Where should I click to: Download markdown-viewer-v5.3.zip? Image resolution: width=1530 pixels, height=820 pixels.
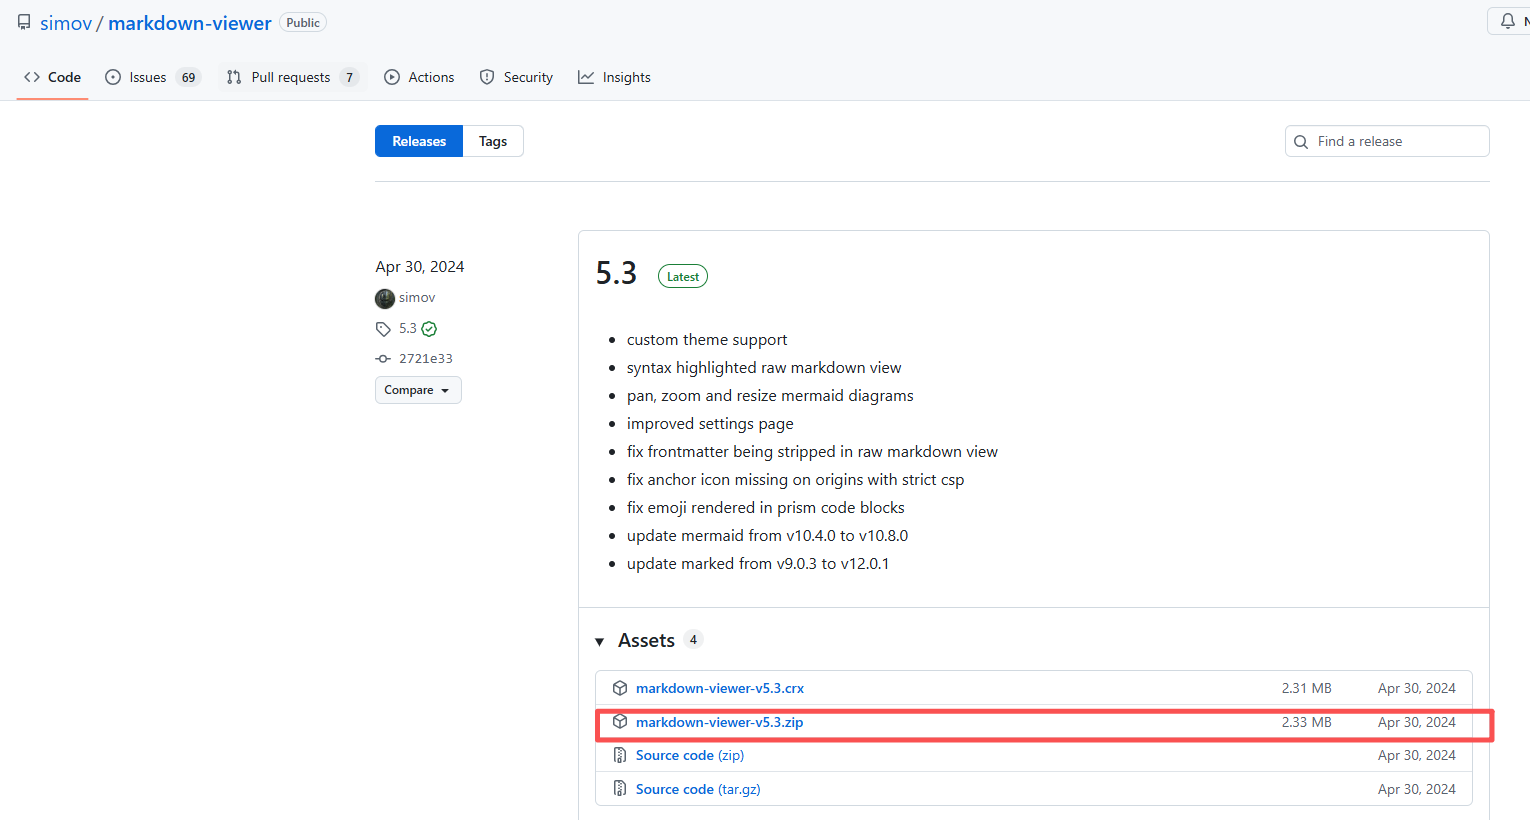[720, 722]
